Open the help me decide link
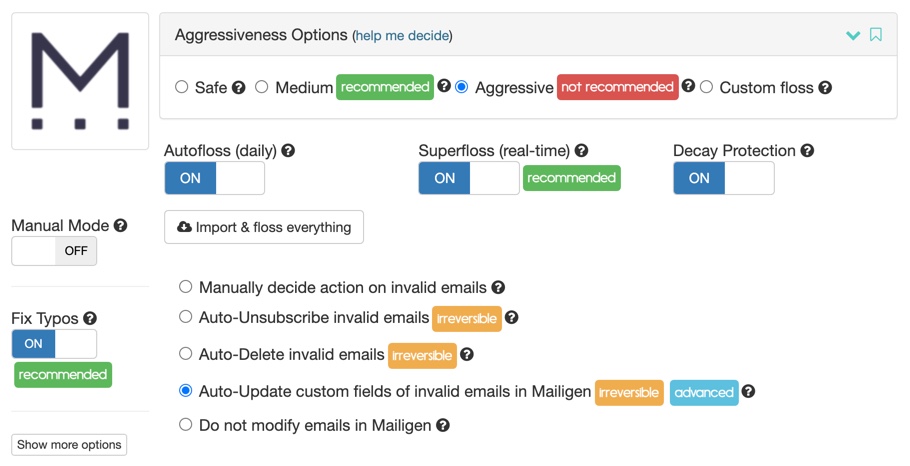The width and height of the screenshot is (910, 466). (x=402, y=36)
